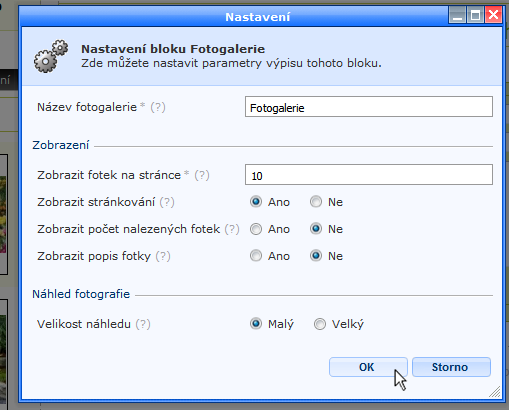This screenshot has width=509, height=410.
Task: Open help hint next to Název fotogalerie
Action: click(158, 107)
